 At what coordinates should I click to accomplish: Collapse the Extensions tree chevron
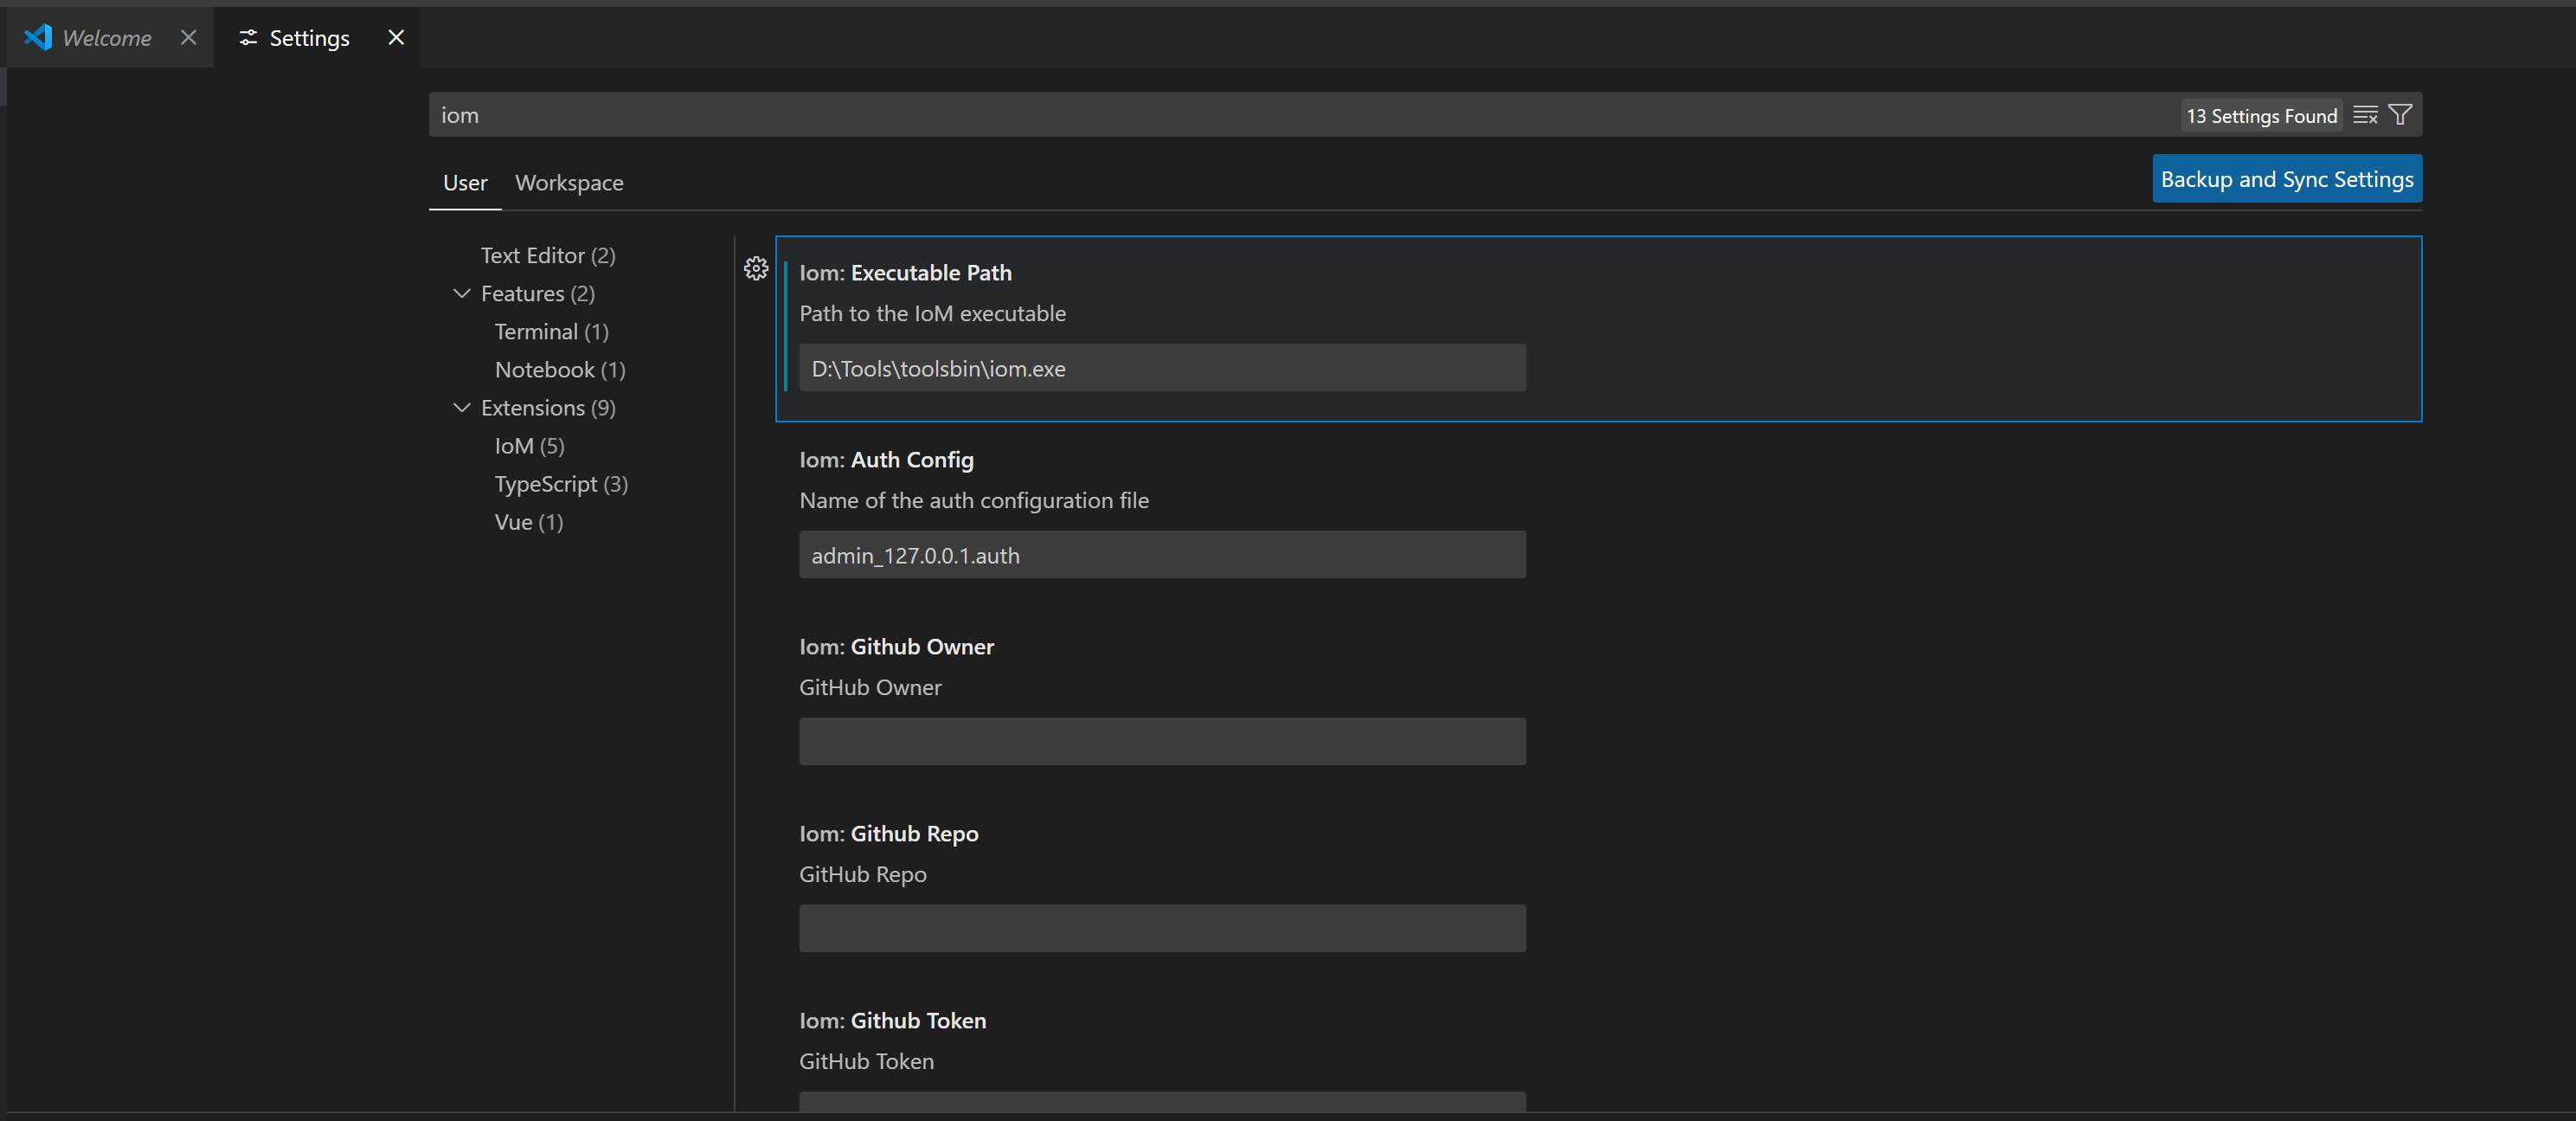(461, 407)
